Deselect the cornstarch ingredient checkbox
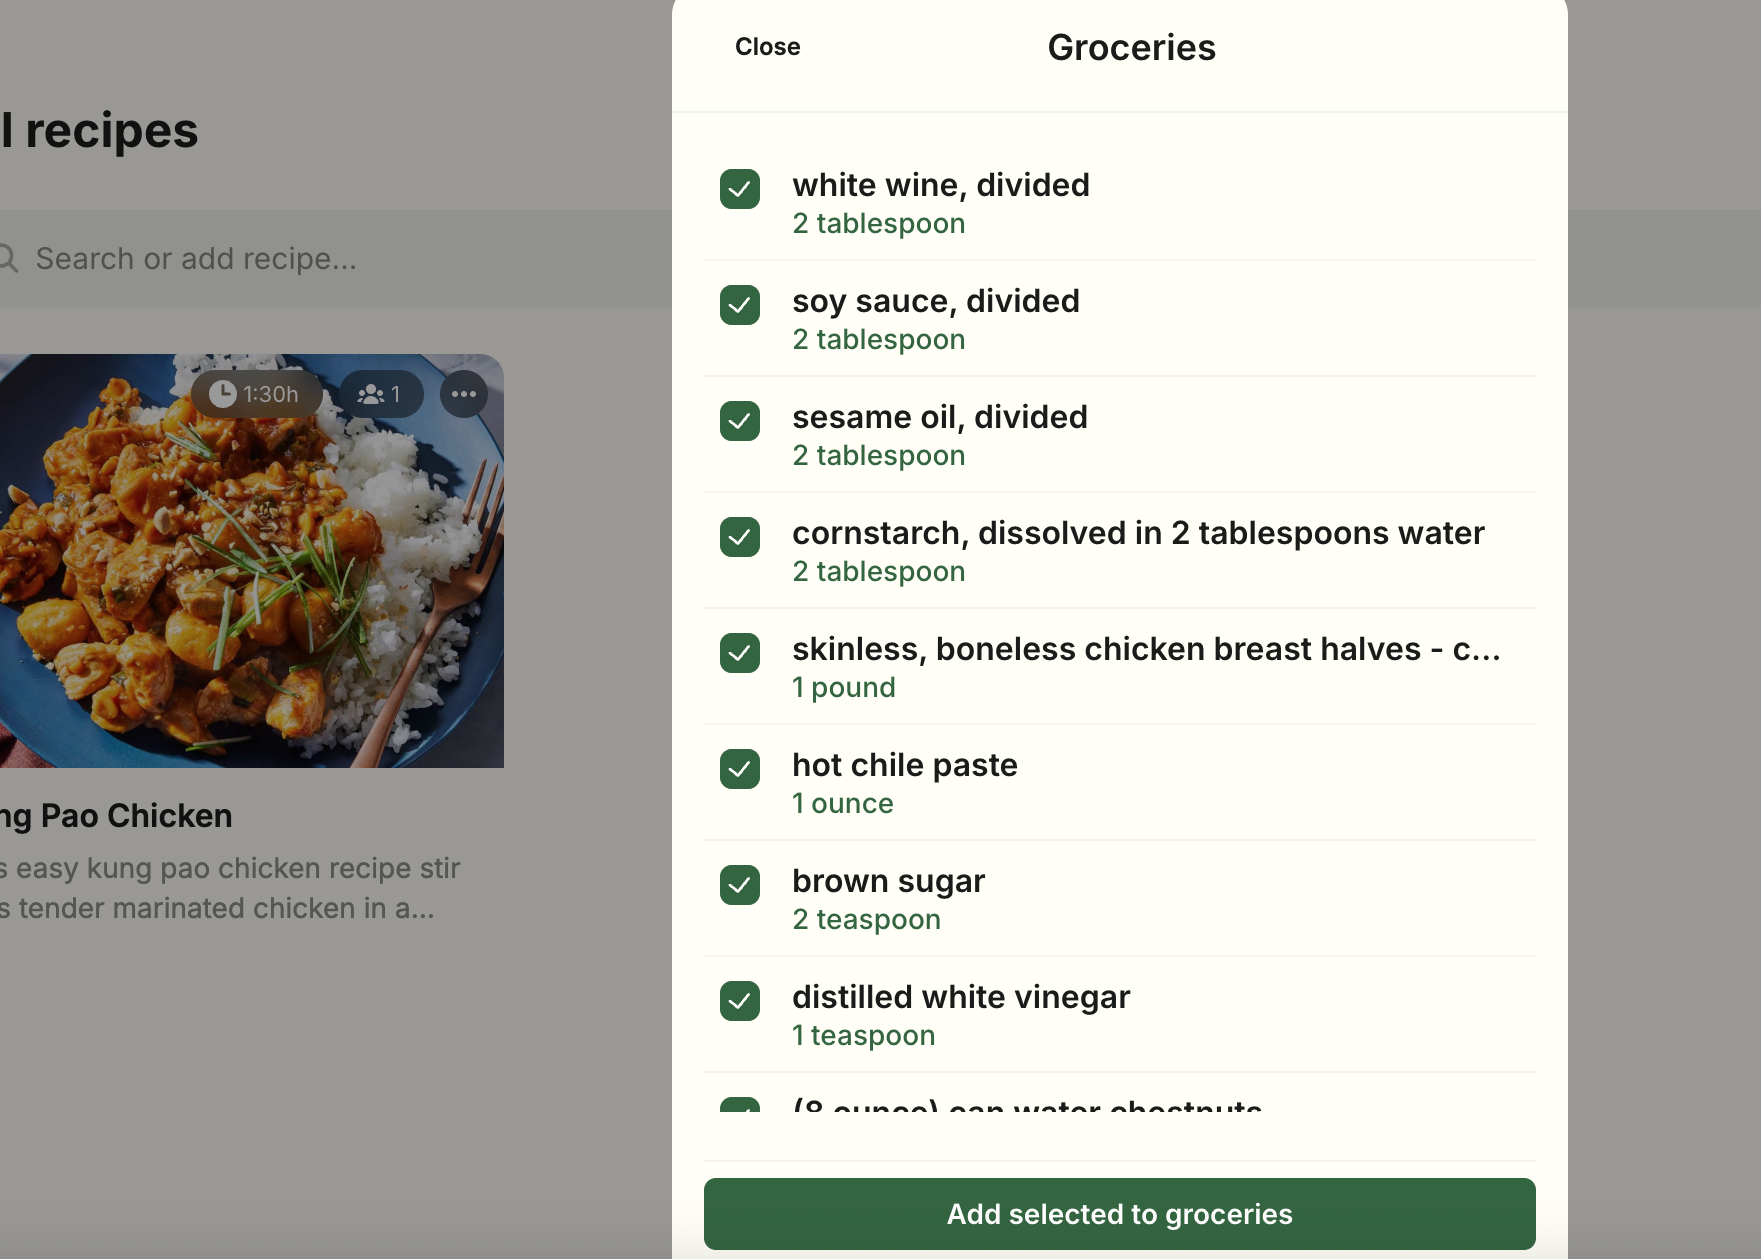The height and width of the screenshot is (1260, 1762). [x=740, y=537]
